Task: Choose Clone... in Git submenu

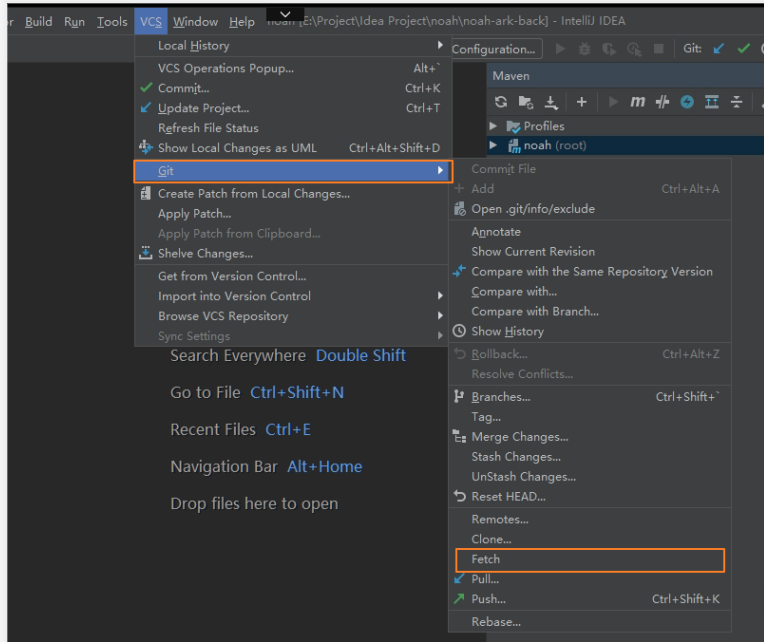Action: coord(590,540)
